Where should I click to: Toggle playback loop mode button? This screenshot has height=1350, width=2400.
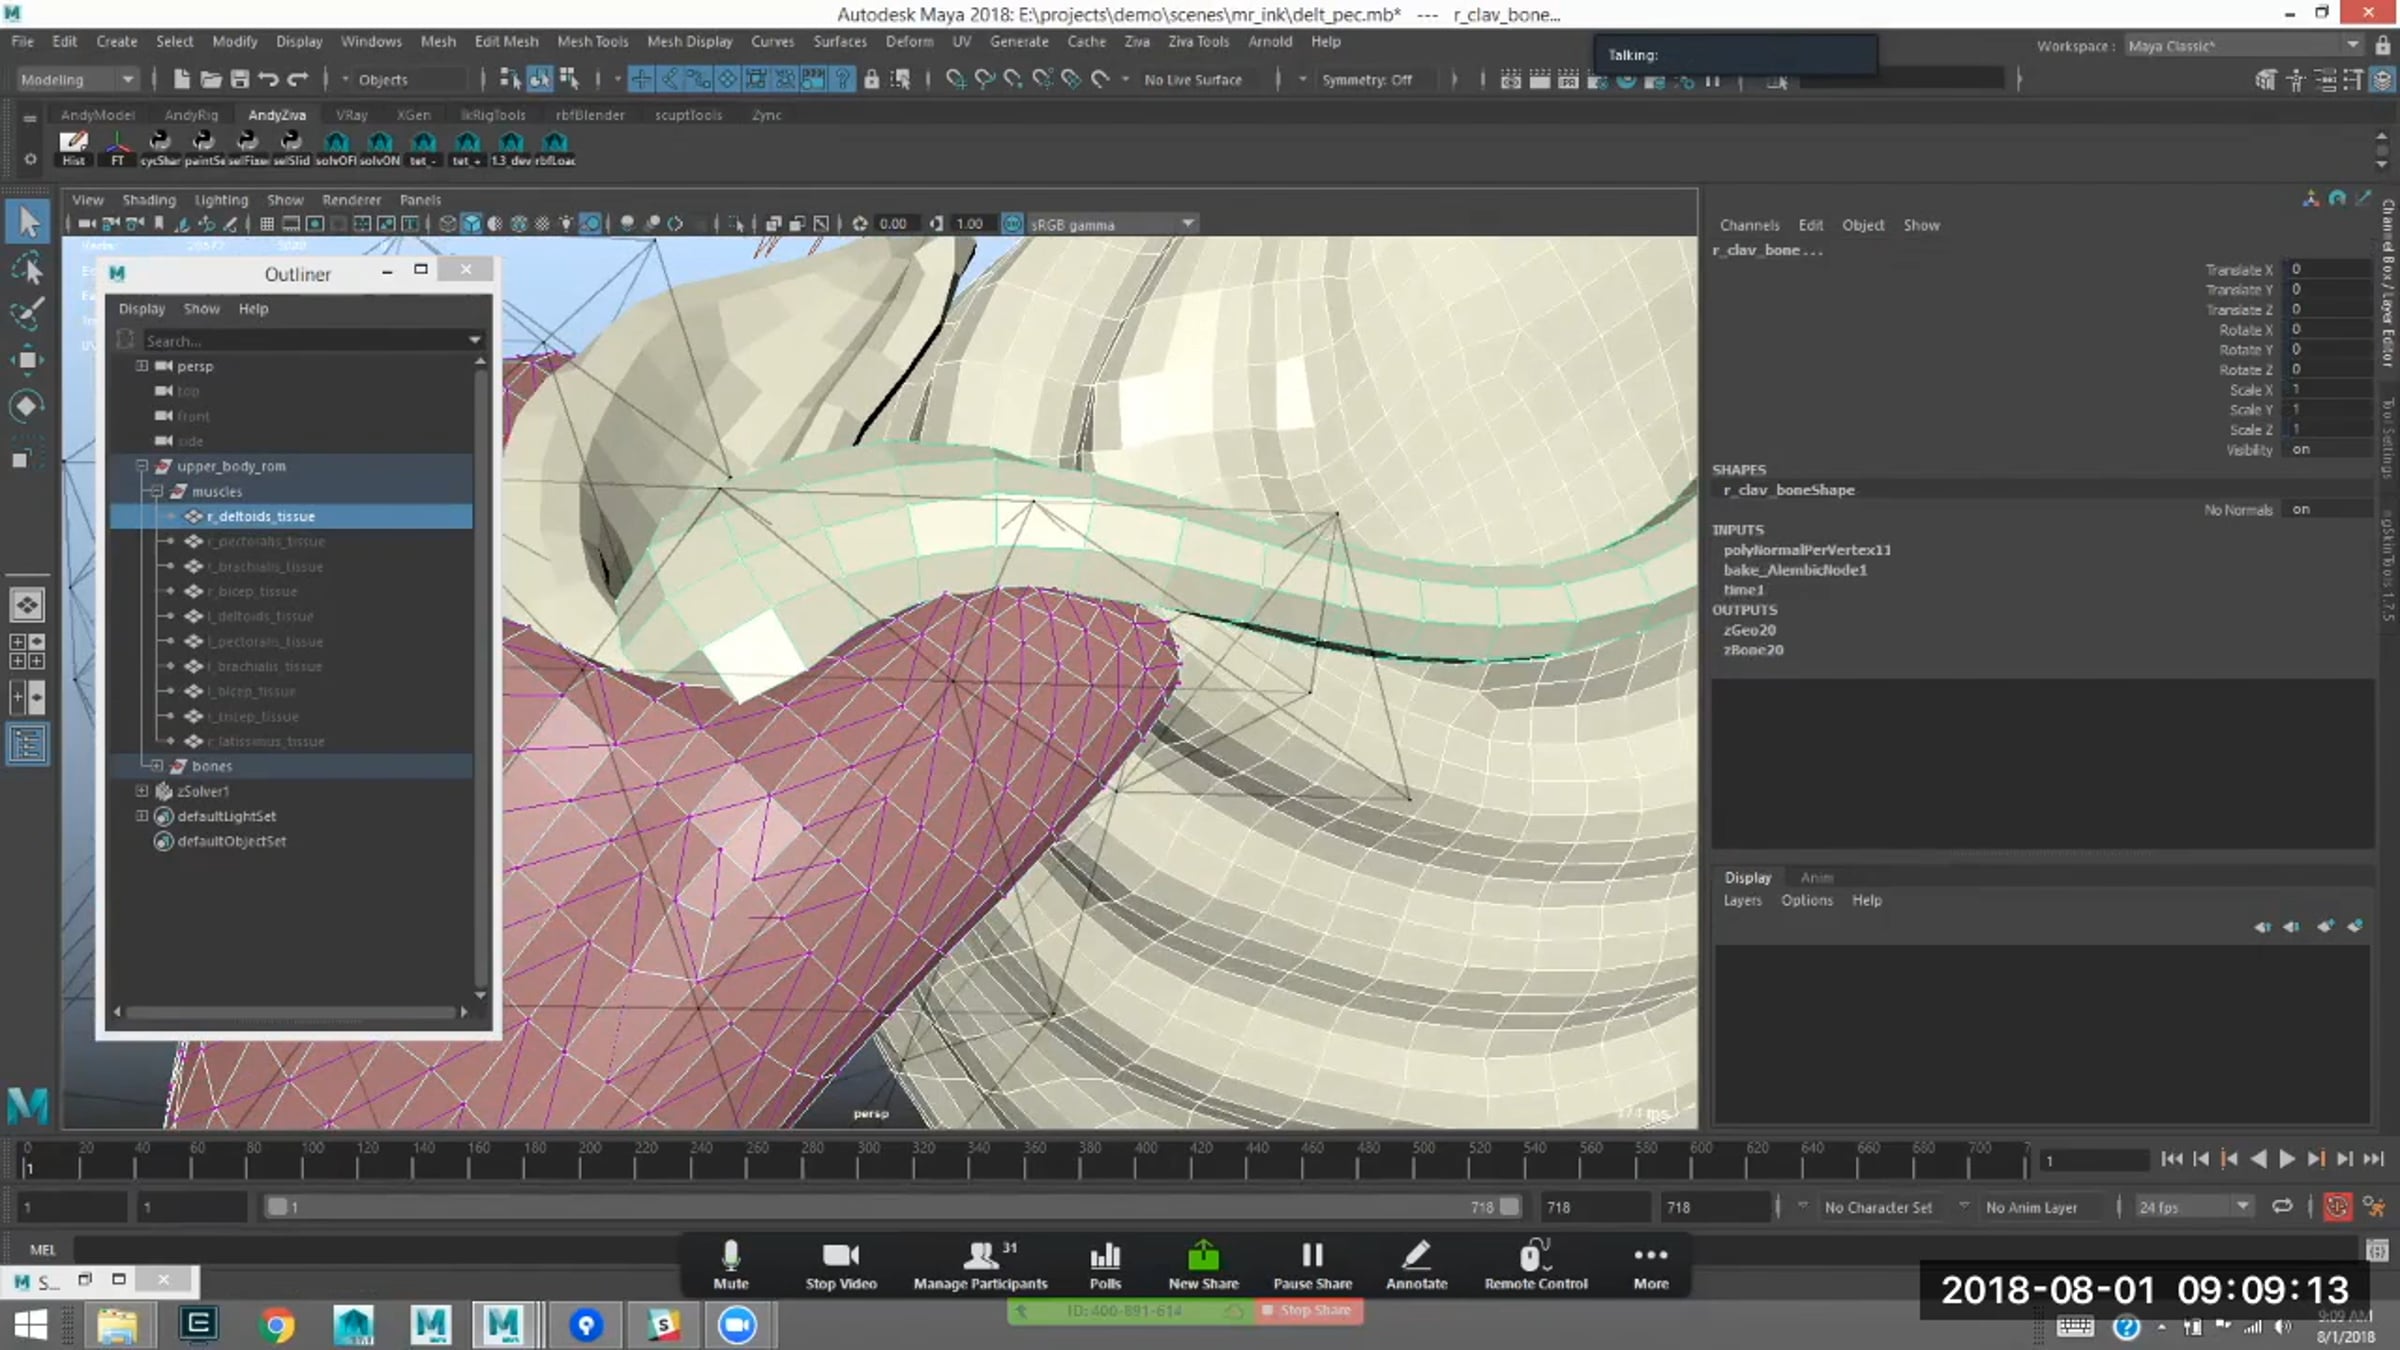tap(2282, 1207)
